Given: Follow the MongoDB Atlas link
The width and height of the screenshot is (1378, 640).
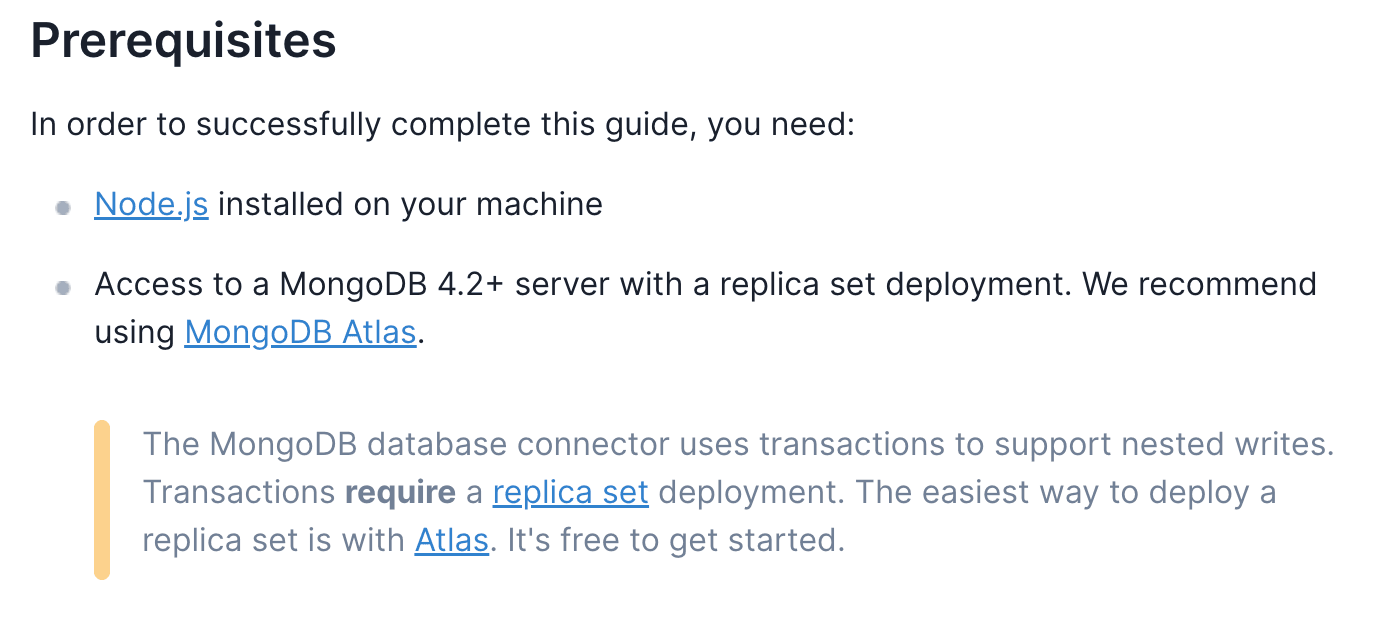Looking at the screenshot, I should (300, 332).
